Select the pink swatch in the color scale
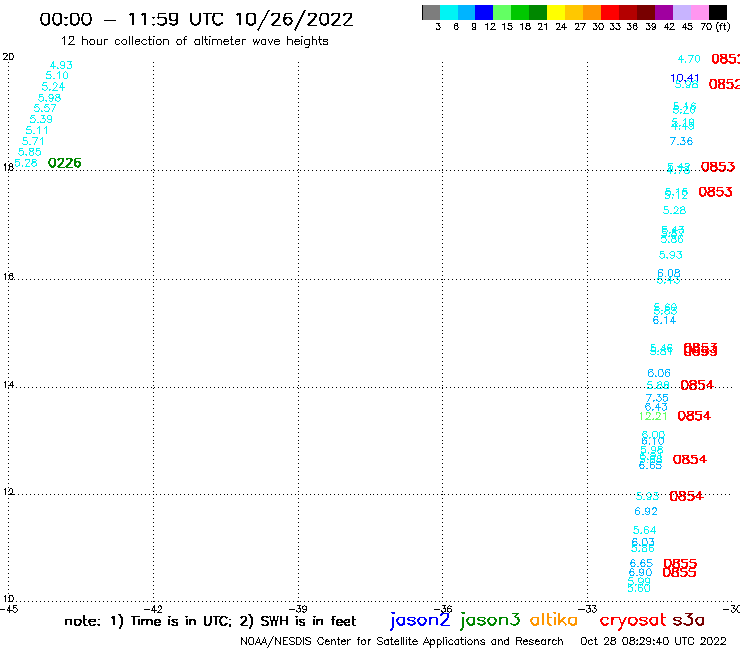 pyautogui.click(x=700, y=12)
